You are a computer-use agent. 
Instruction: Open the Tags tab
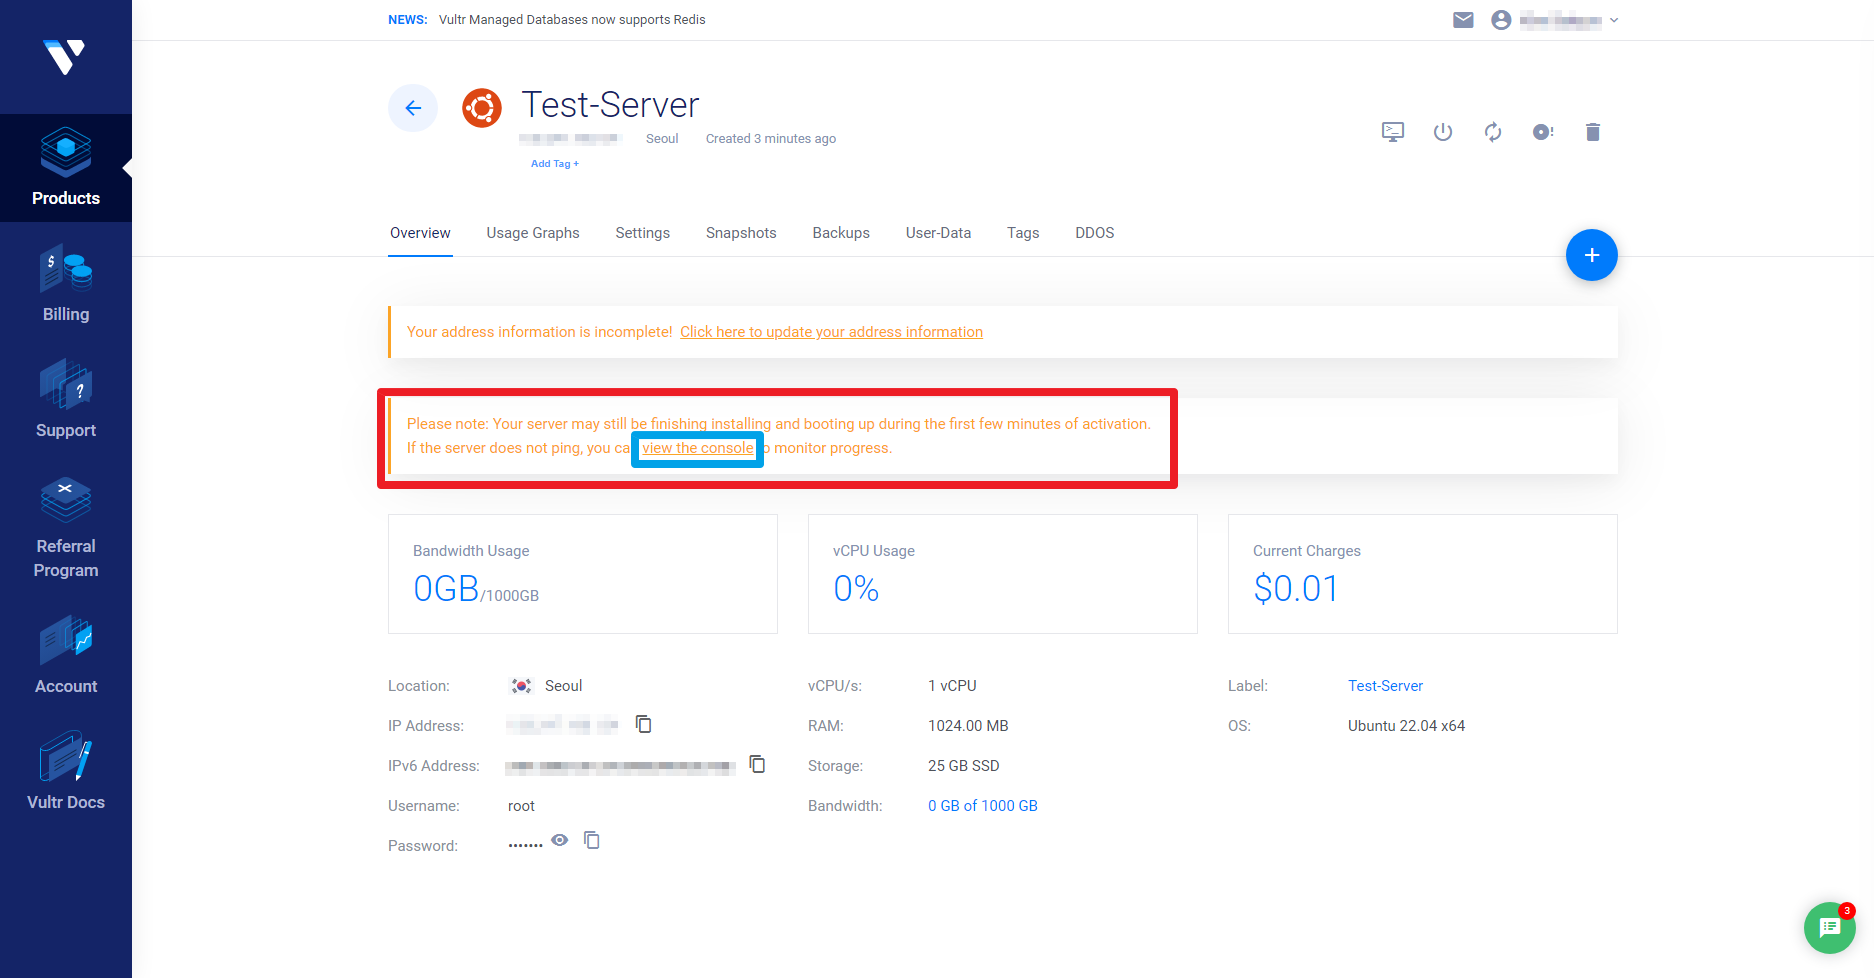pos(1023,233)
